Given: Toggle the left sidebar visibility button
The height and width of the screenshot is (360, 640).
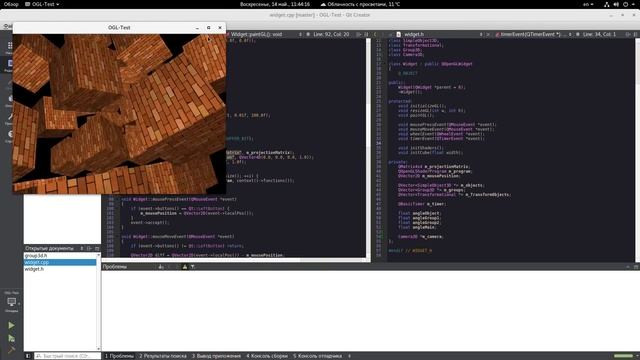Looking at the screenshot, I should [x=28, y=356].
